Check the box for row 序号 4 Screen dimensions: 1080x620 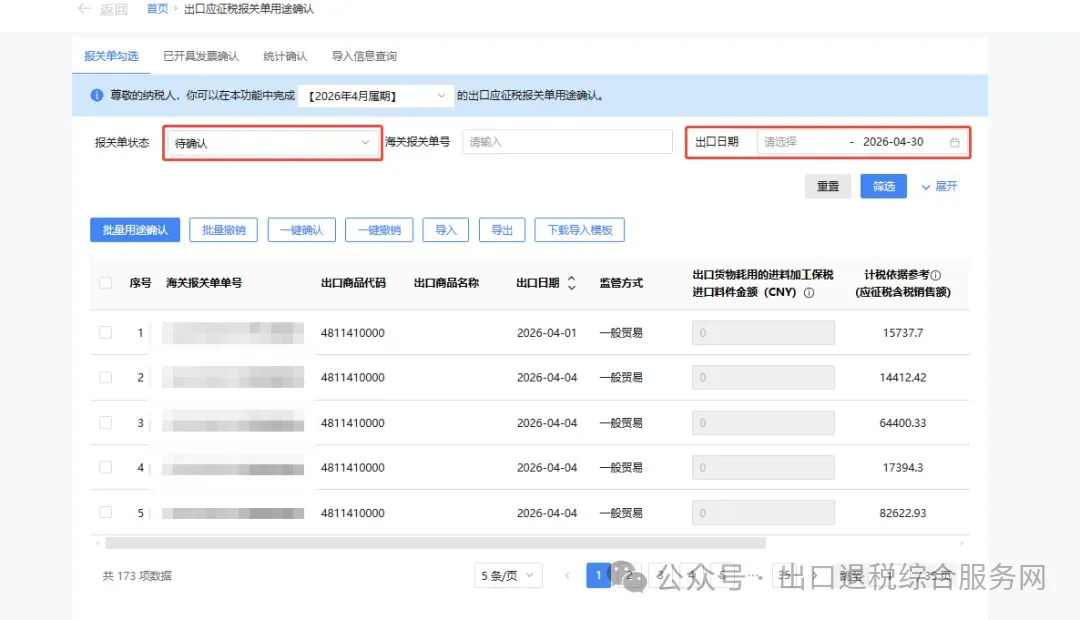tap(105, 467)
